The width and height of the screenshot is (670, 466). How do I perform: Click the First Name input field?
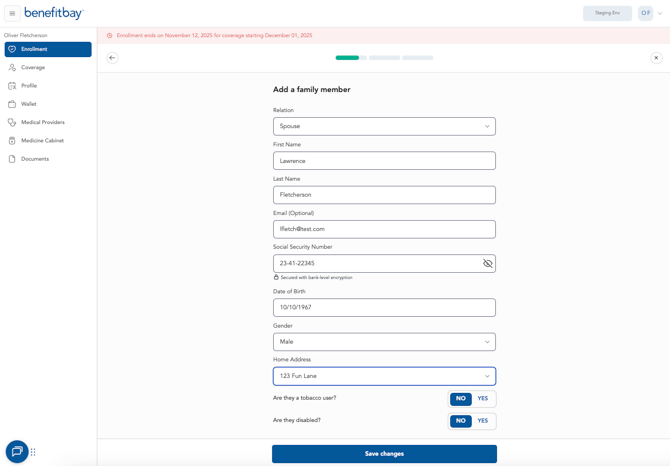point(384,161)
